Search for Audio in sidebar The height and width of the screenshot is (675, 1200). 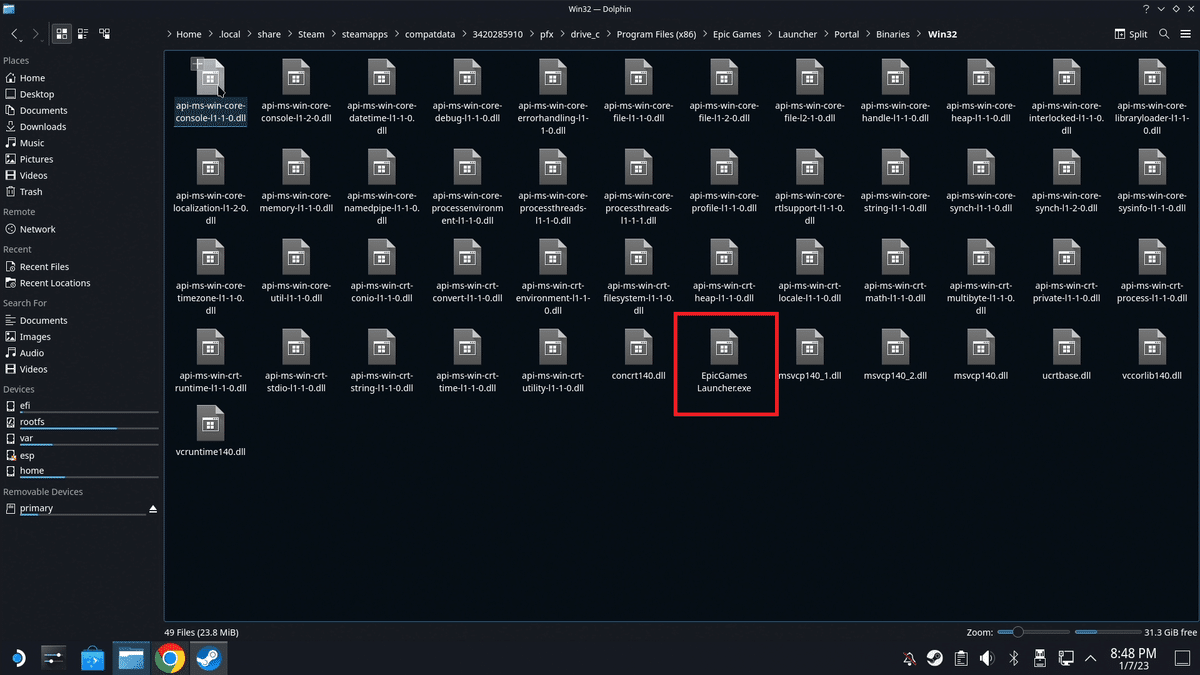click(x=32, y=353)
